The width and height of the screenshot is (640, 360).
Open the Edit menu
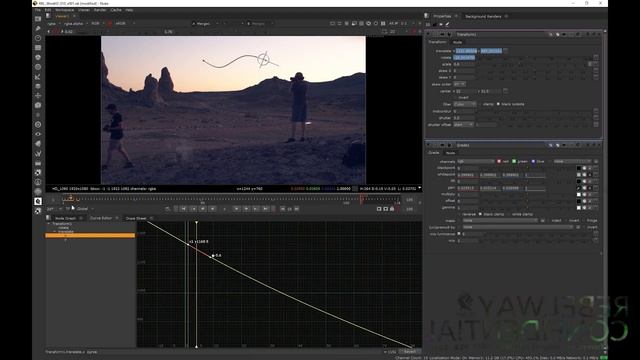coord(48,10)
